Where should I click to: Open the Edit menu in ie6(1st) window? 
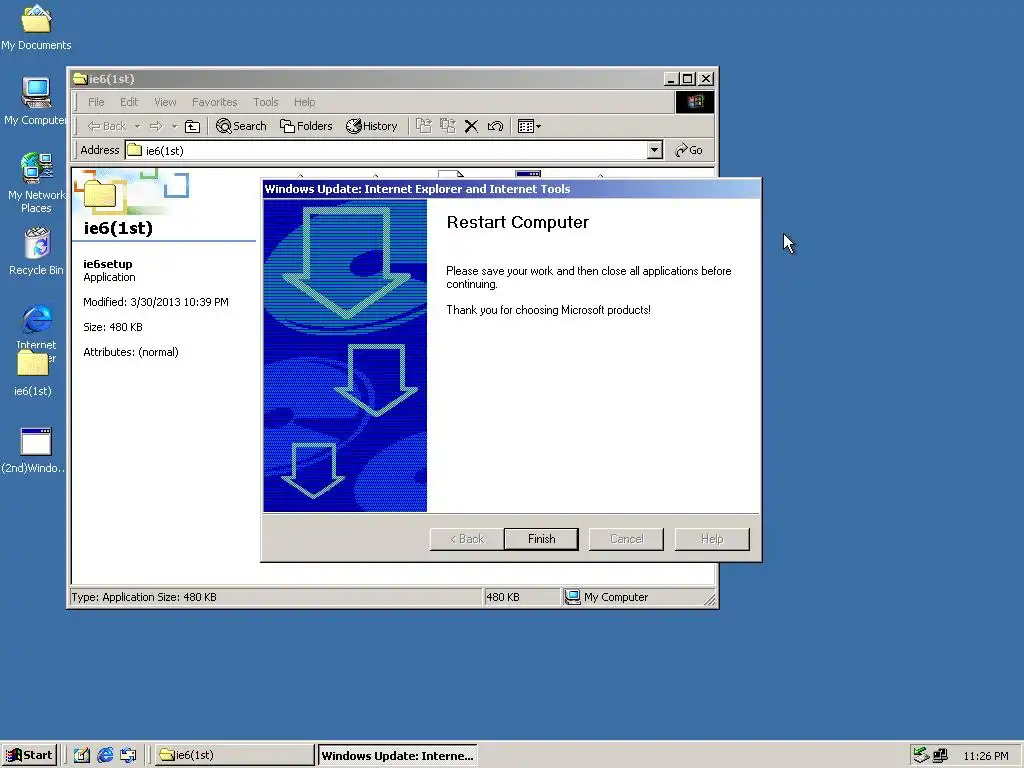coord(129,102)
